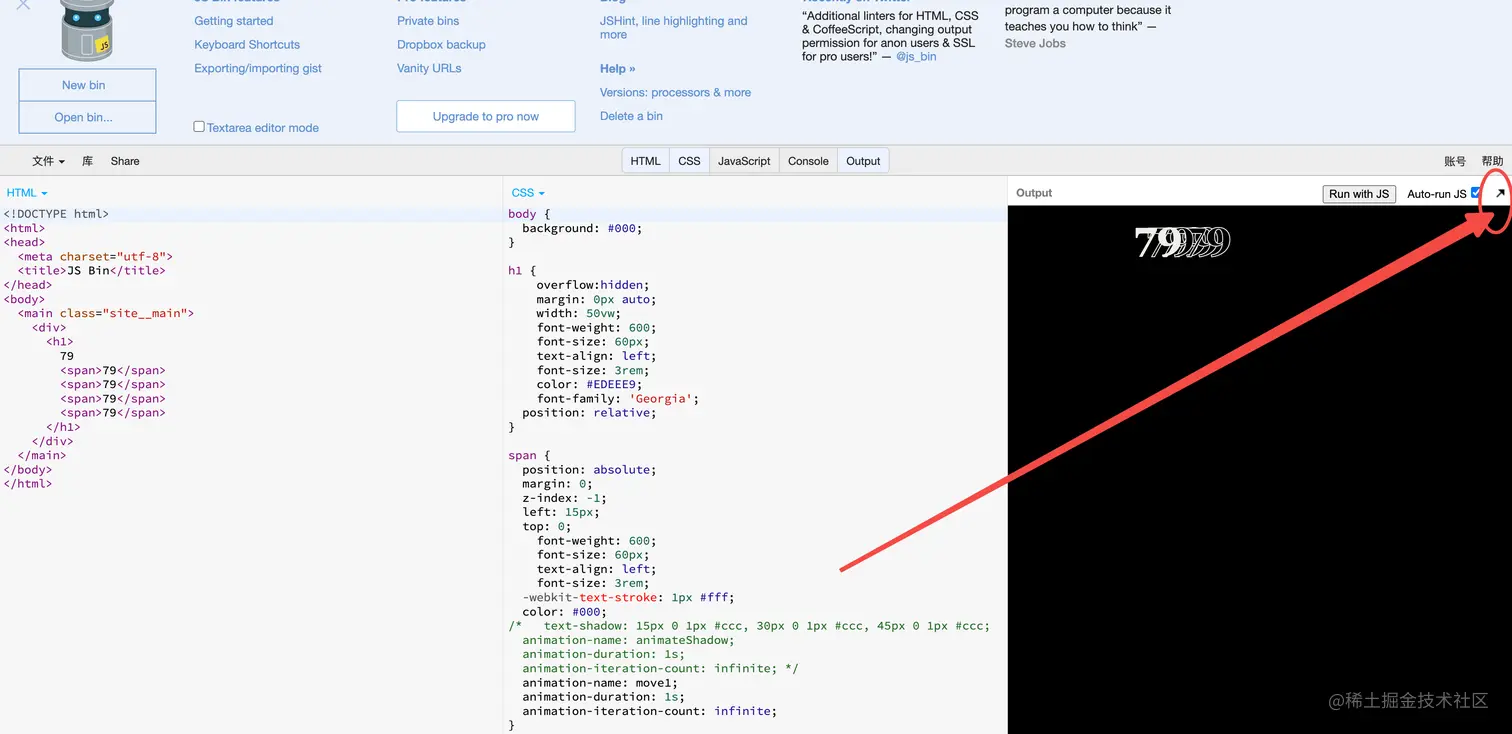Open the Getting started link
Screen dimensions: 1512x734
point(234,21)
